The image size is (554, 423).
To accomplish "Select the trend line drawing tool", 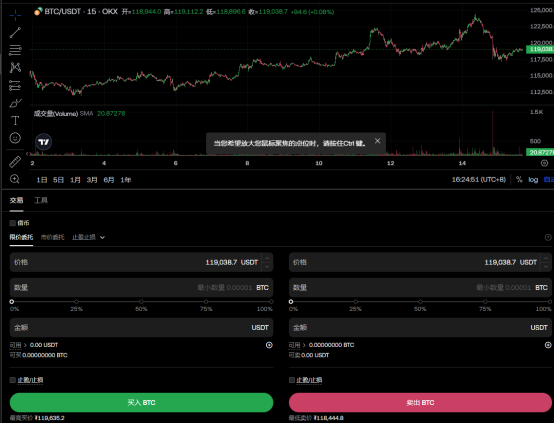I will click(15, 33).
